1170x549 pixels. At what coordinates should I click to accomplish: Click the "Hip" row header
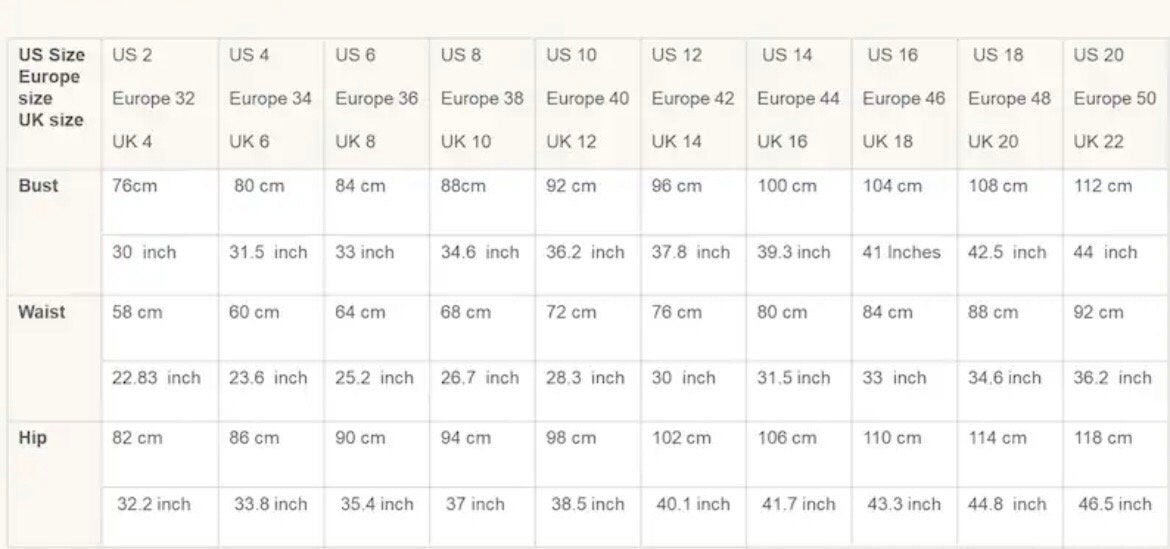[33, 438]
